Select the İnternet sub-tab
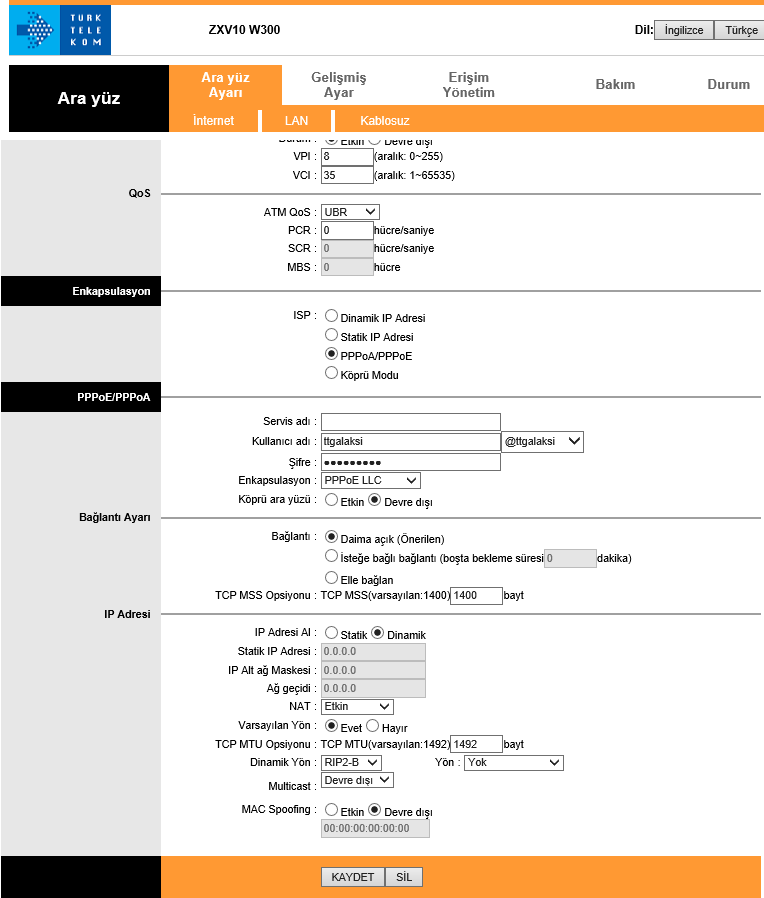 213,120
